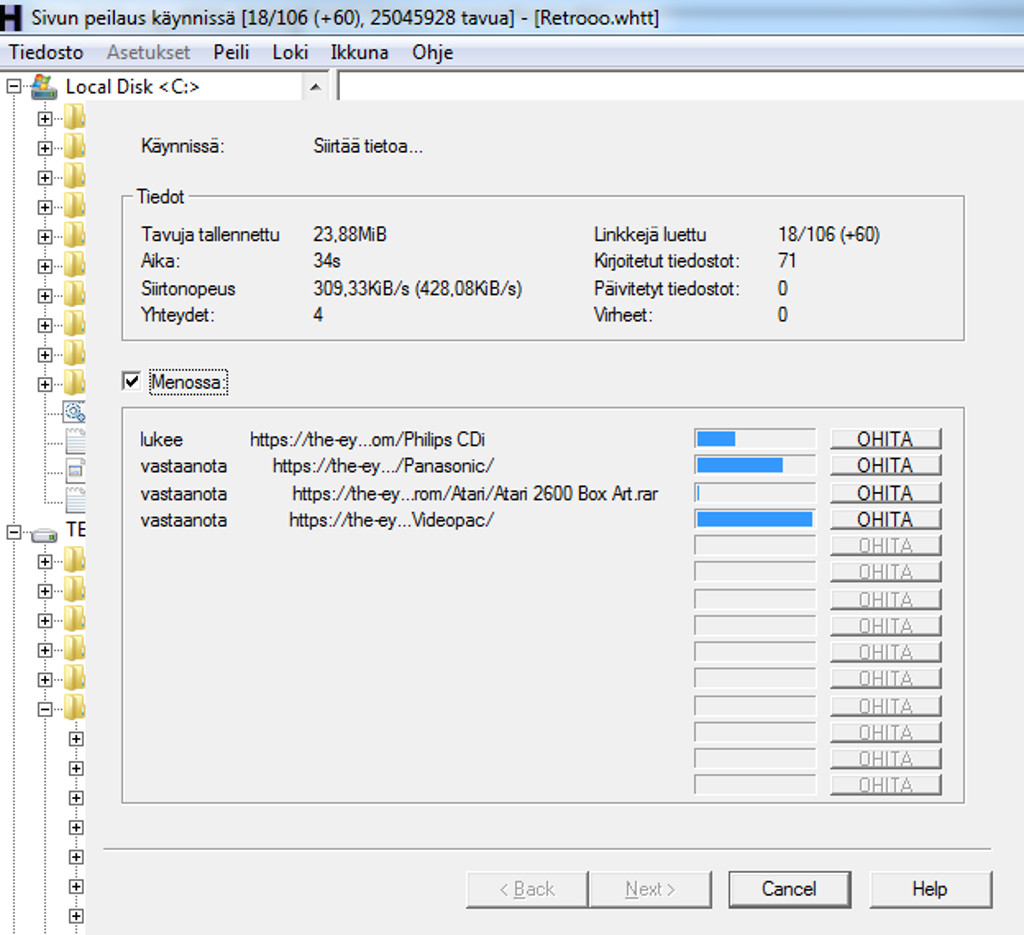Click the Atari Box Art progress bar
1024x935 pixels.
tap(755, 493)
